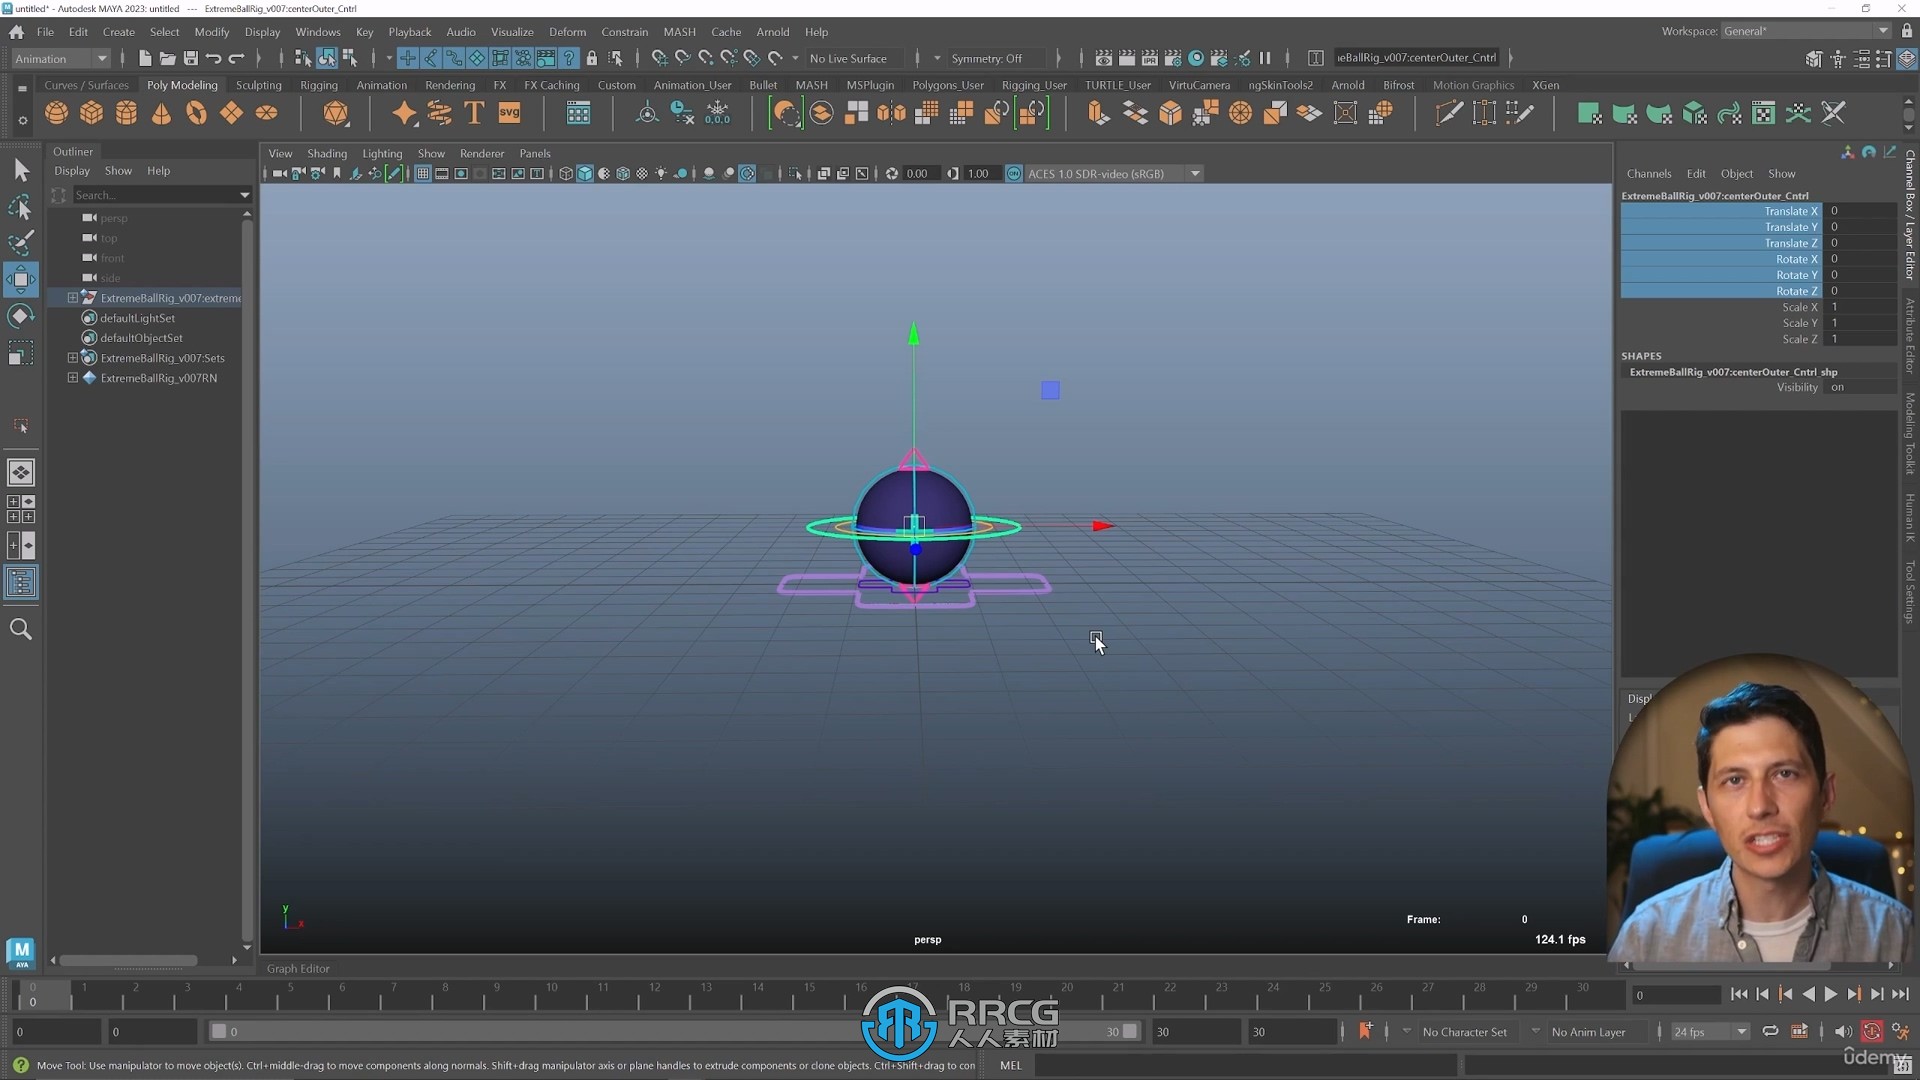The image size is (1920, 1080).
Task: Toggle the color management view transform icon
Action: tap(1014, 173)
